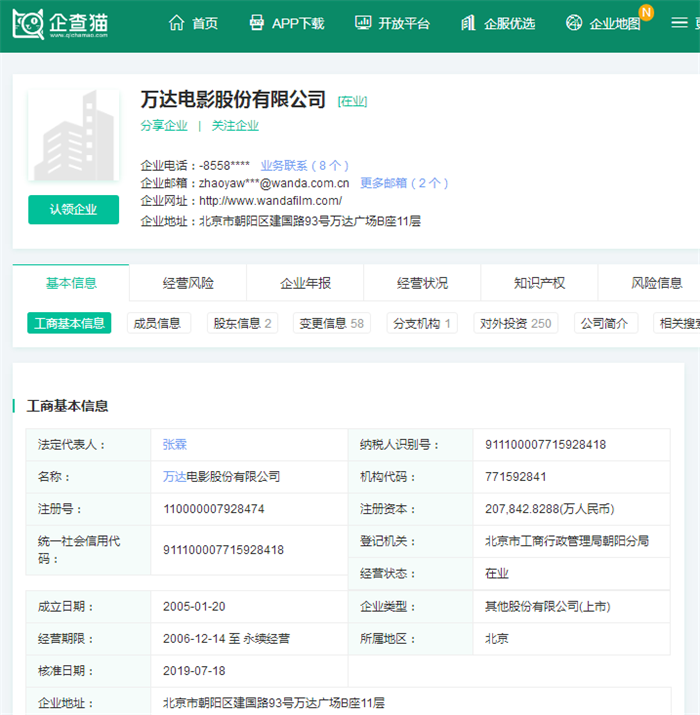Click the company website http://www.wandafilm.com/
Viewport: 700px width, 715px height.
270,201
